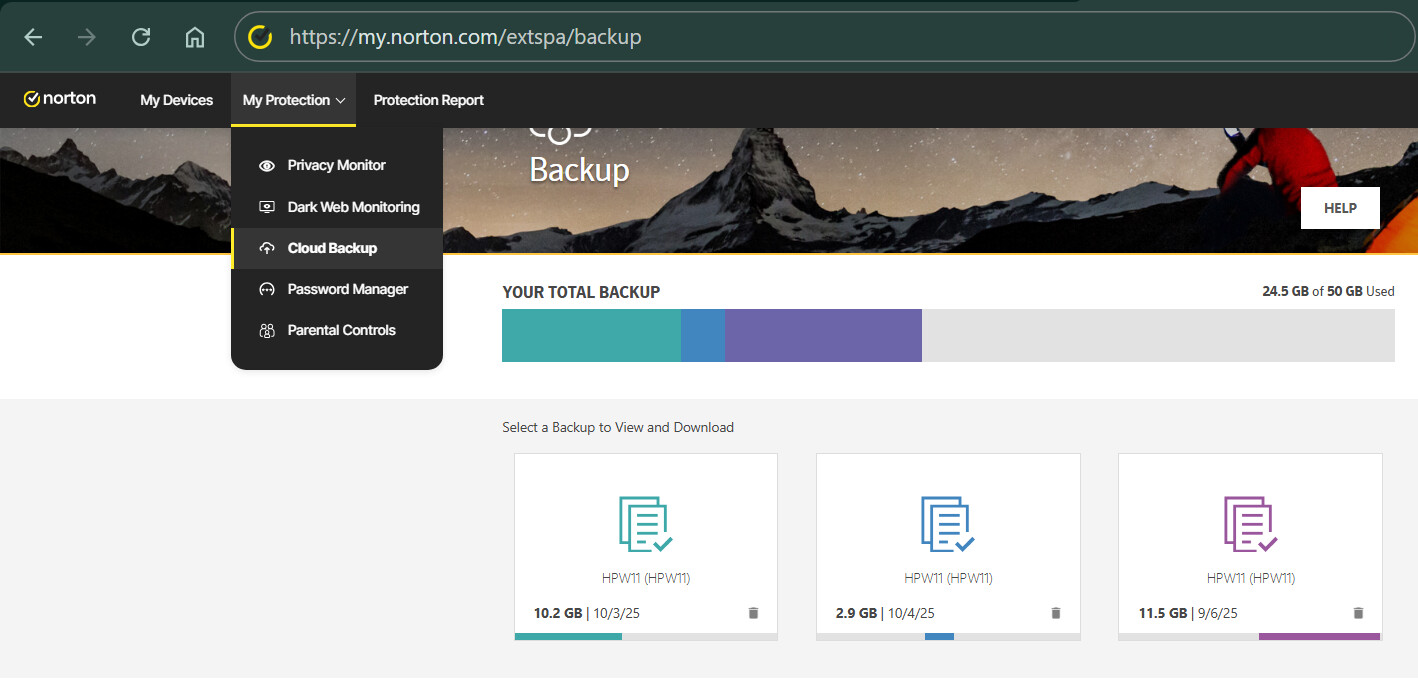1418x681 pixels.
Task: Open the purple backup document icon
Action: point(1250,524)
